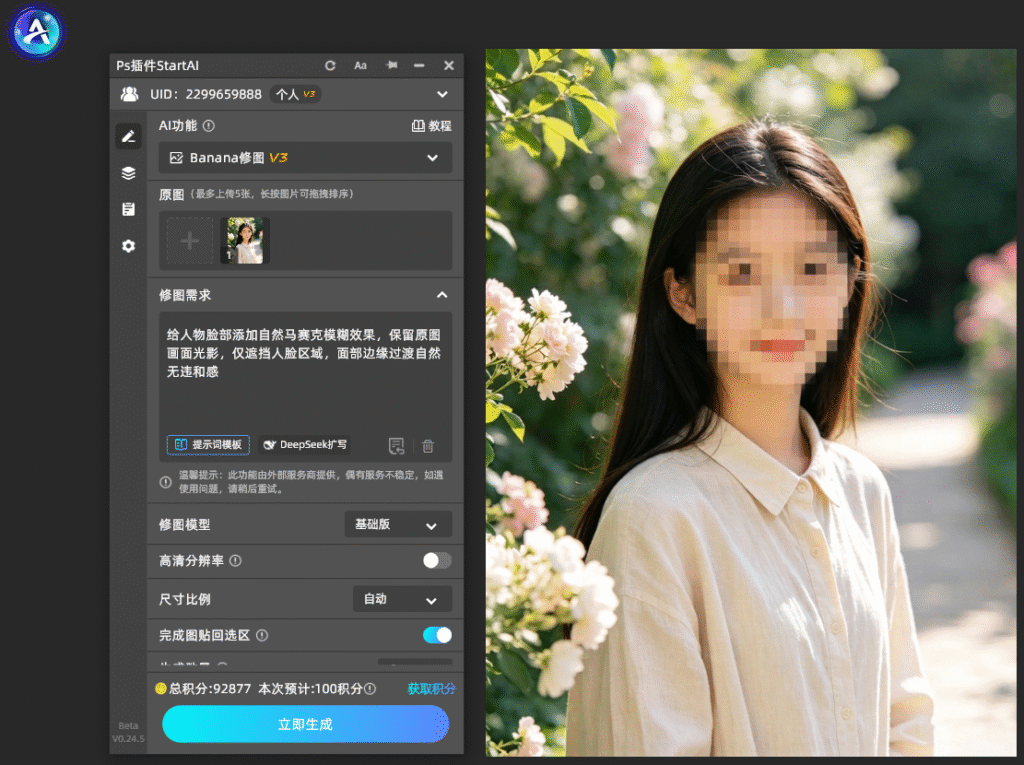Open the 教程 tutorial link
The height and width of the screenshot is (765, 1024).
[x=432, y=125]
